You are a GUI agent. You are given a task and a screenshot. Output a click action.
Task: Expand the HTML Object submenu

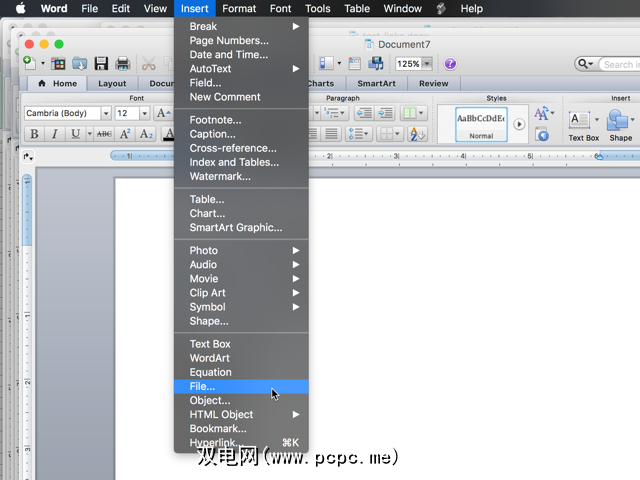point(296,415)
